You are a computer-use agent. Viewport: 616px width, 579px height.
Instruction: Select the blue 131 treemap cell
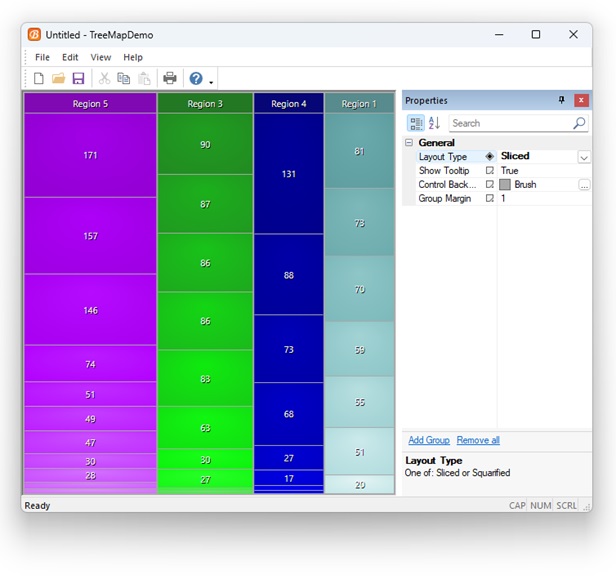pos(289,174)
